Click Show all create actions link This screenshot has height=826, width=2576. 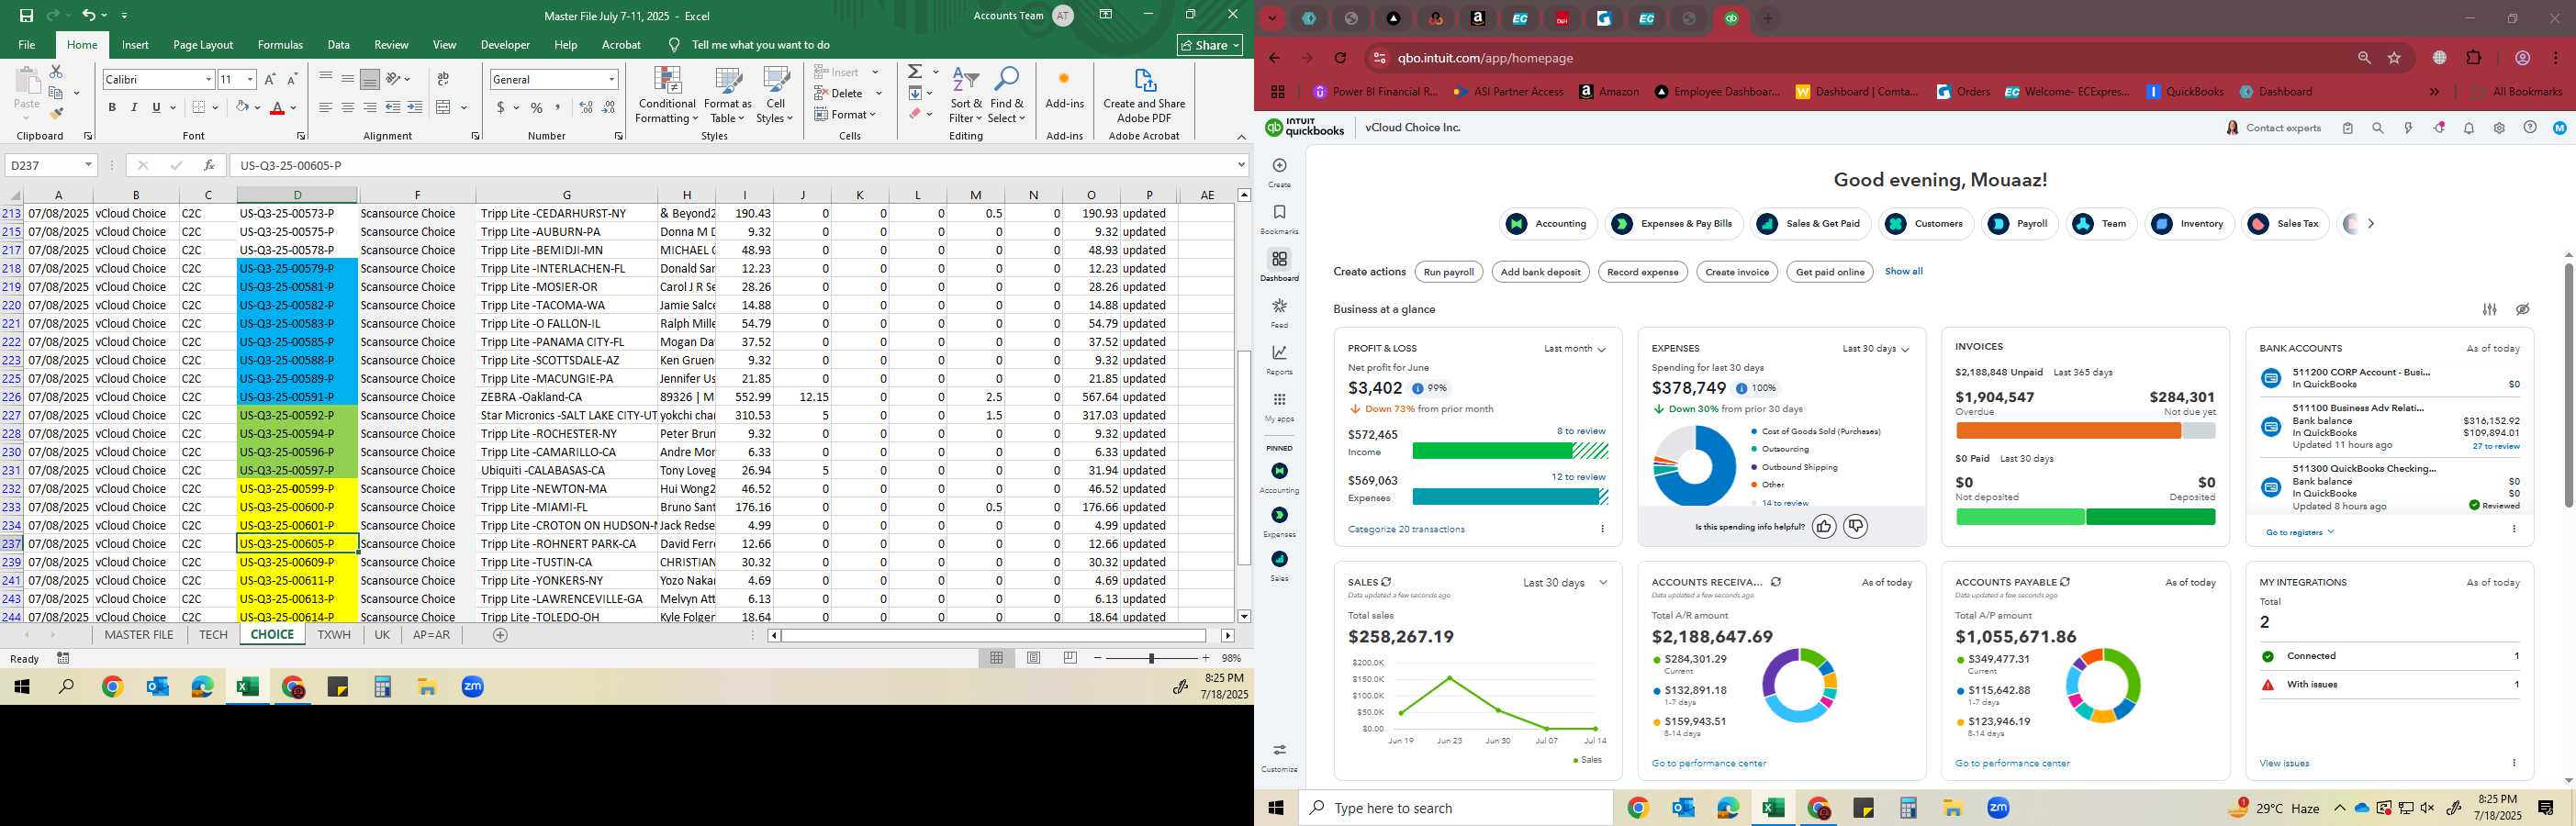1903,271
